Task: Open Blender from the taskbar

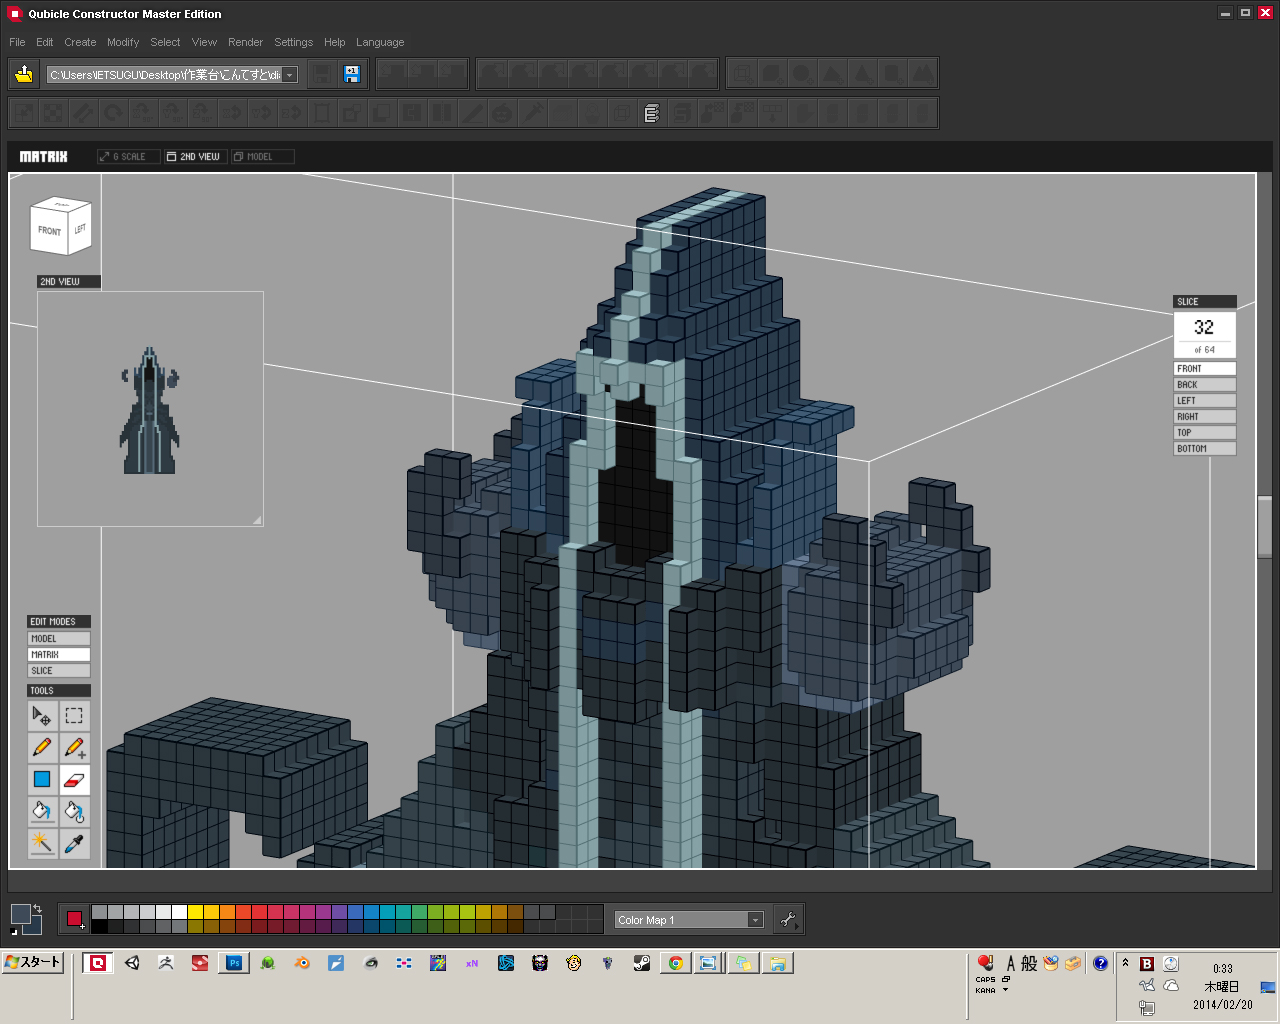Action: [302, 963]
